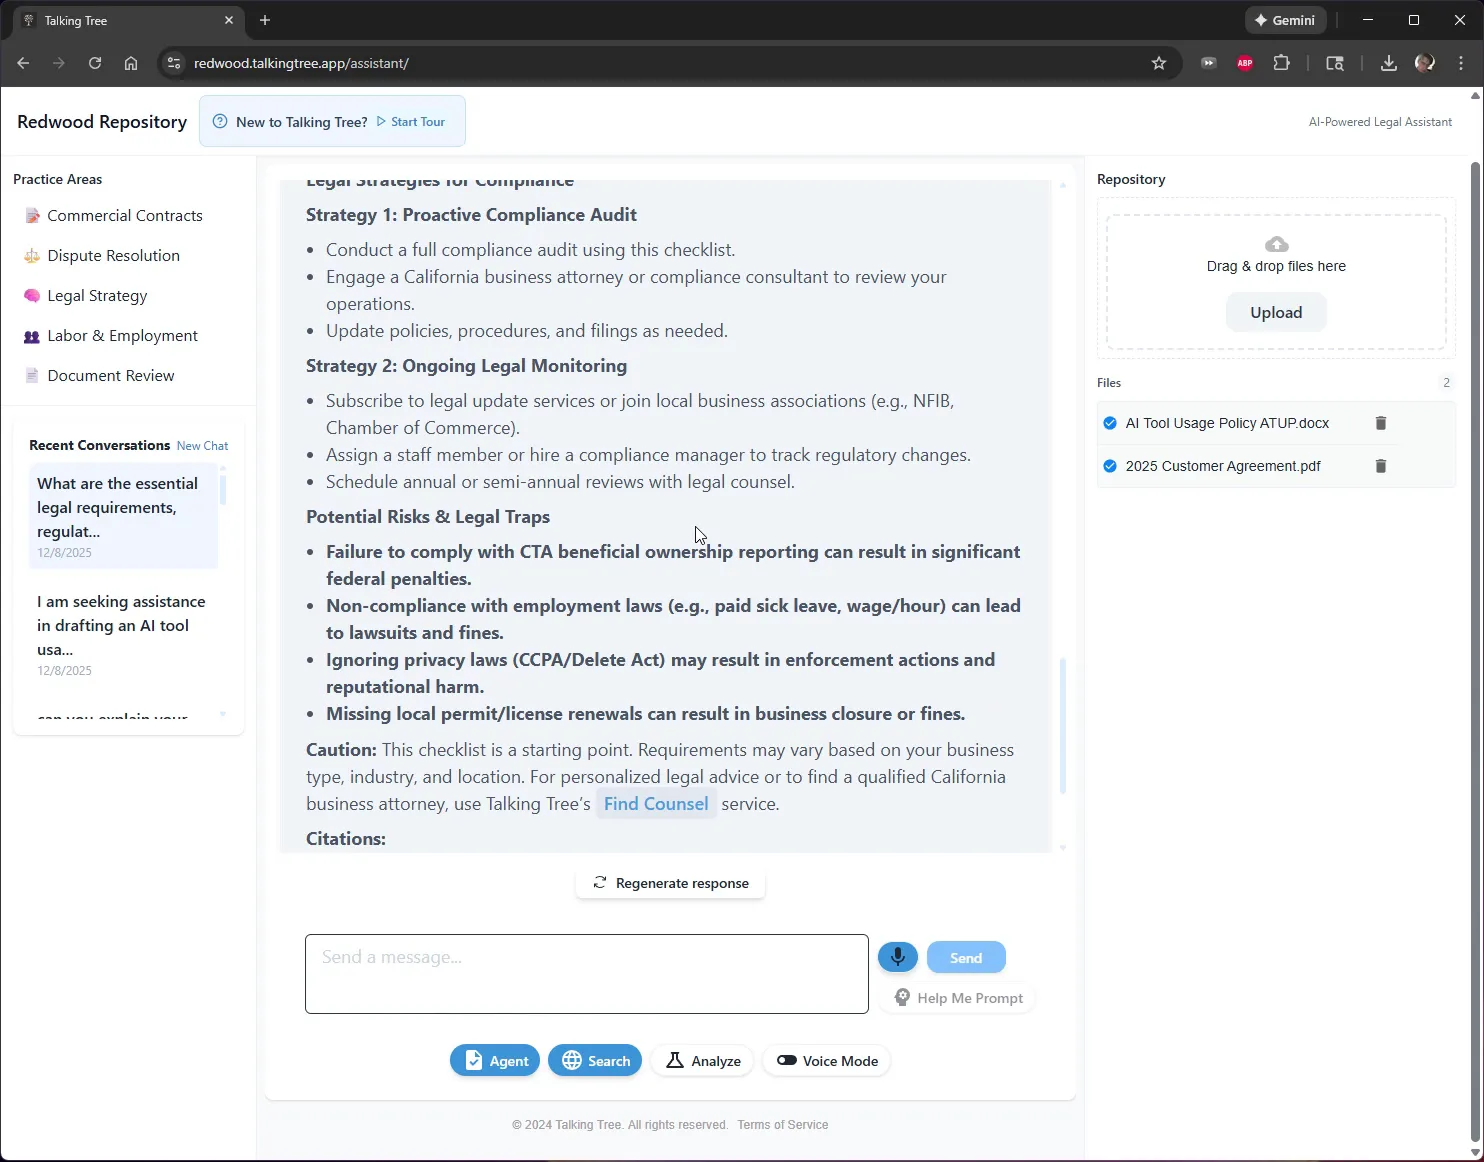Bookmark this page with the star icon

1158,63
